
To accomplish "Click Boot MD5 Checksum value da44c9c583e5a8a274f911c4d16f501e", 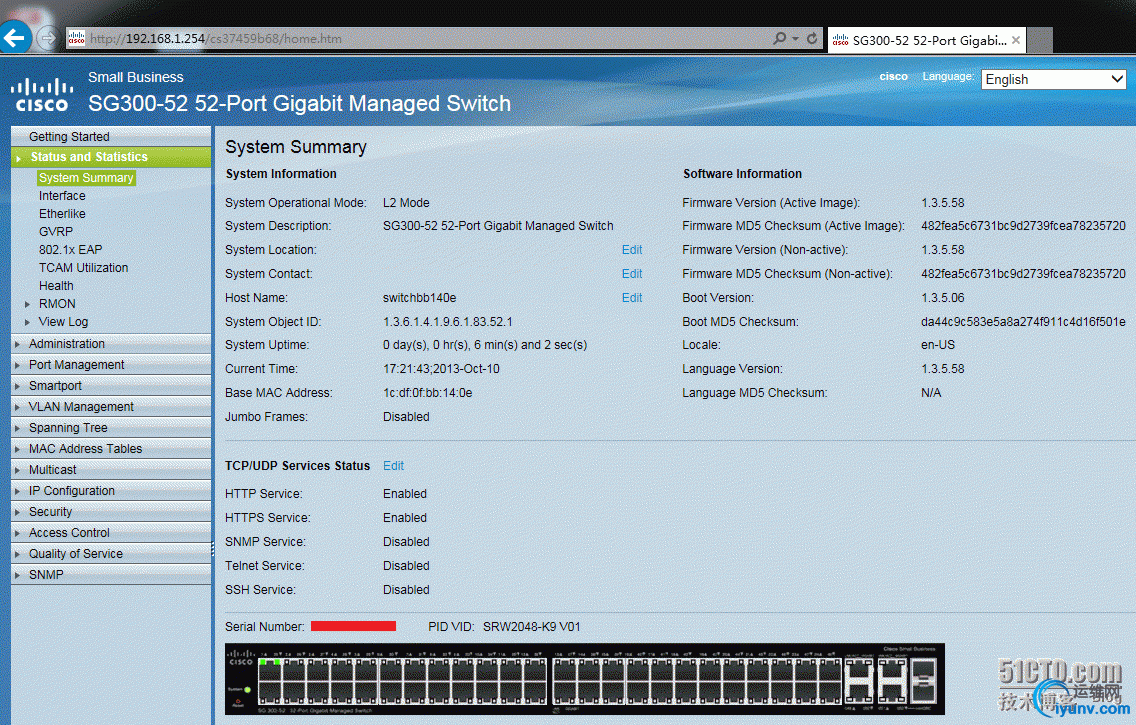I will tap(1023, 322).
